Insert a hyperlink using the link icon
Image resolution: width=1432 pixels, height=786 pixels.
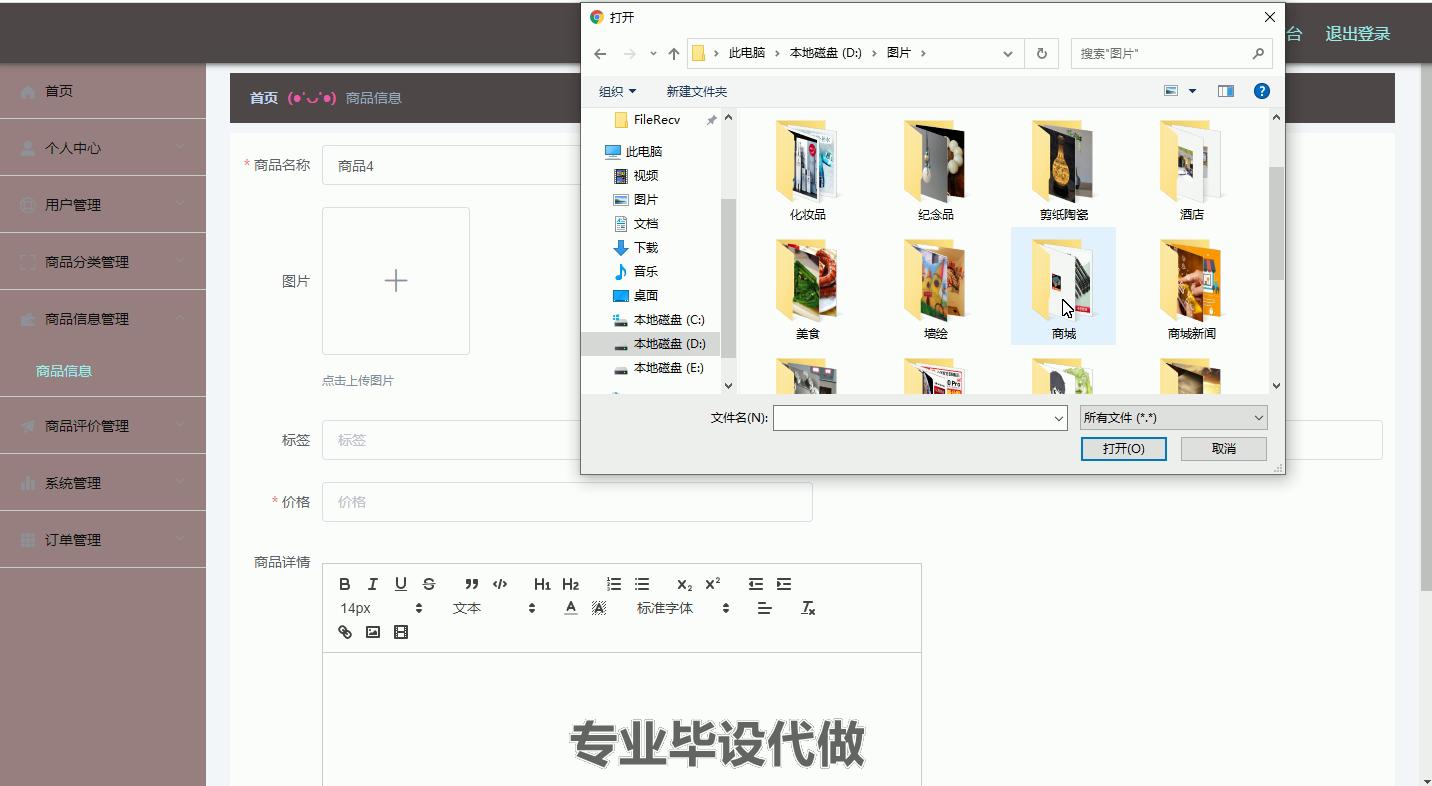coord(345,632)
